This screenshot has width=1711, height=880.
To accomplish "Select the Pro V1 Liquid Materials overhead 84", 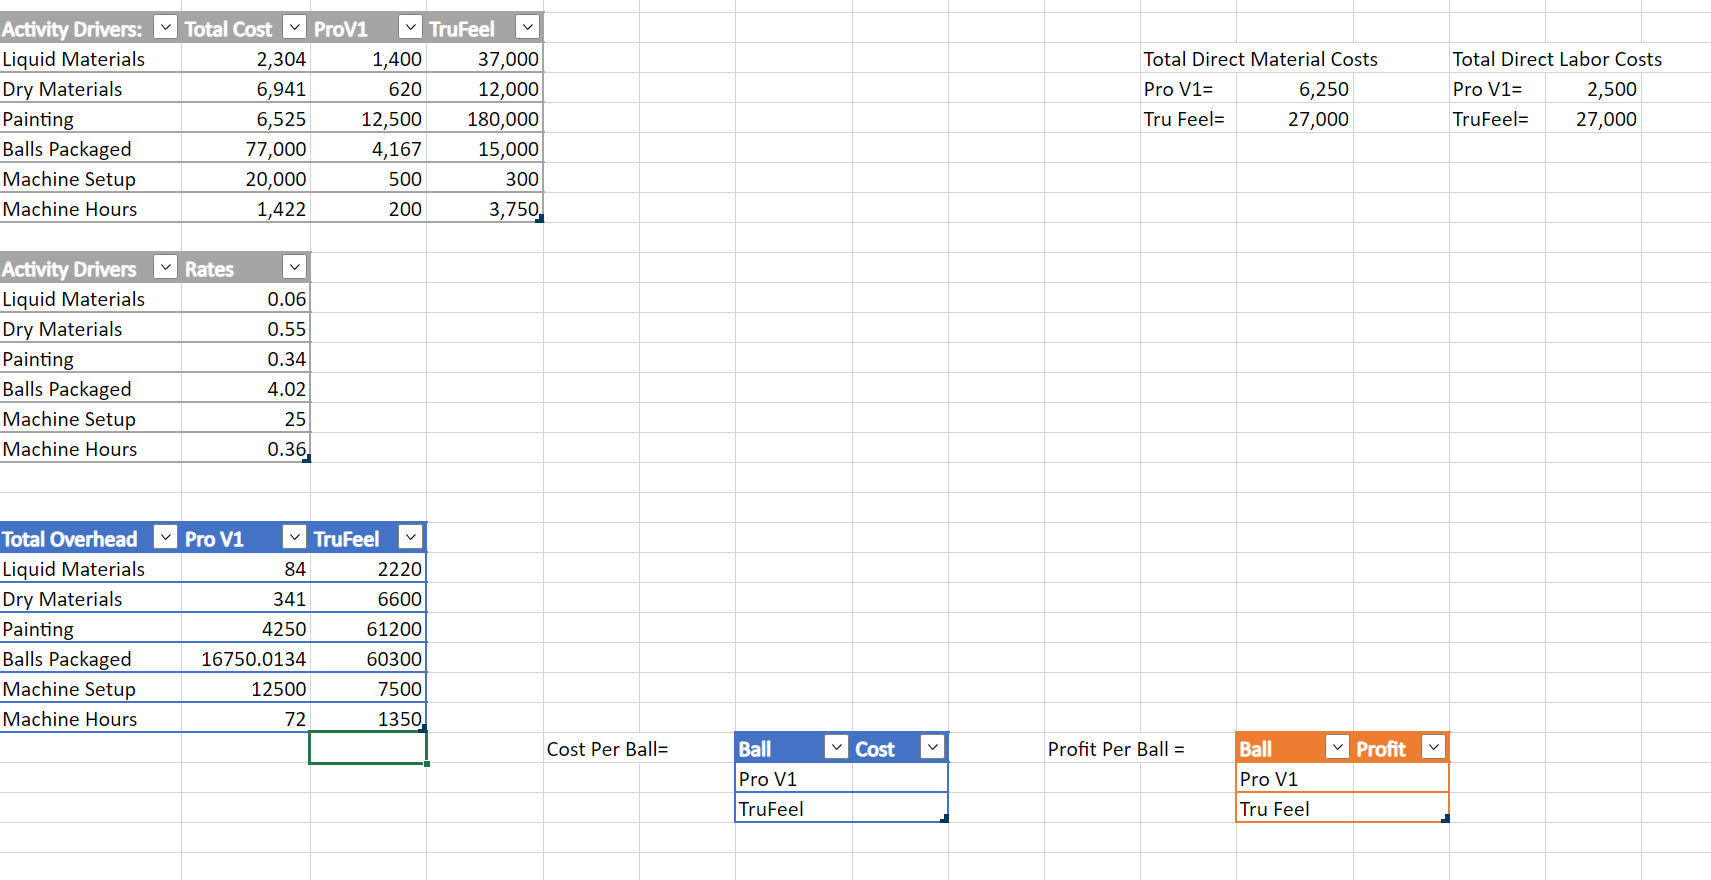I will coord(246,569).
